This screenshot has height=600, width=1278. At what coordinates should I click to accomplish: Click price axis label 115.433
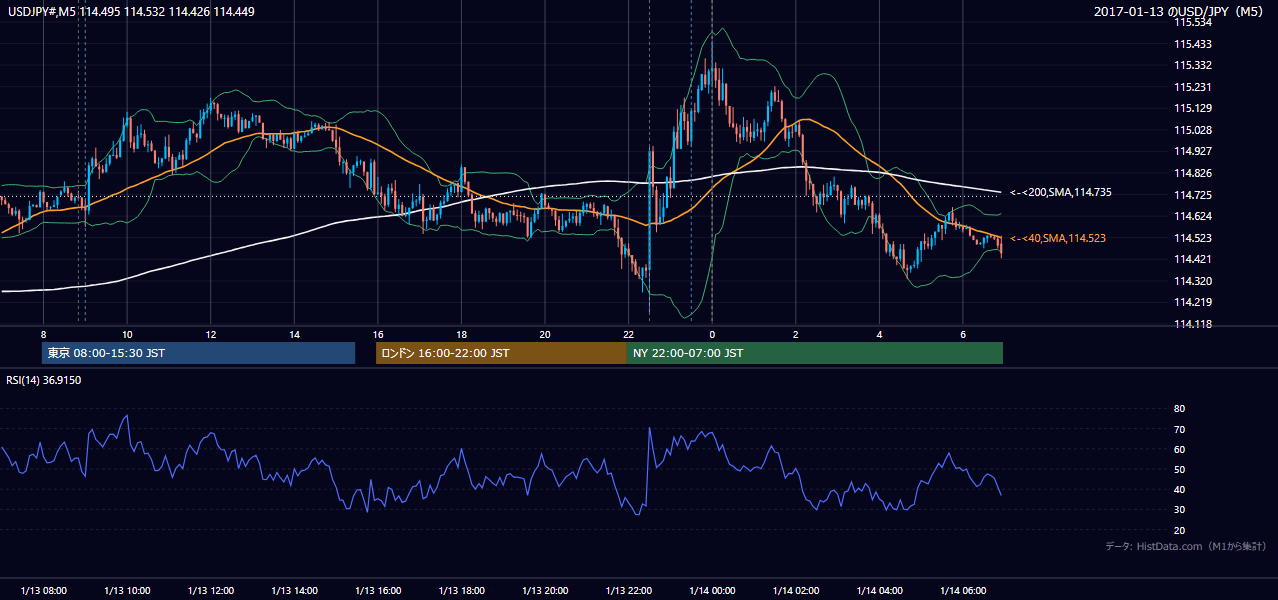1193,44
